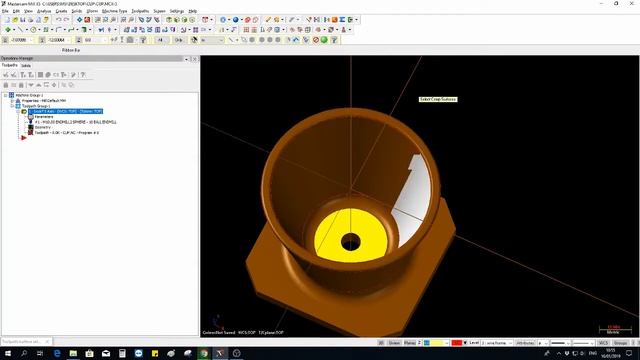The width and height of the screenshot is (640, 360).
Task: Click the green Help circle icon in ribbon toolbar
Action: pos(324,40)
